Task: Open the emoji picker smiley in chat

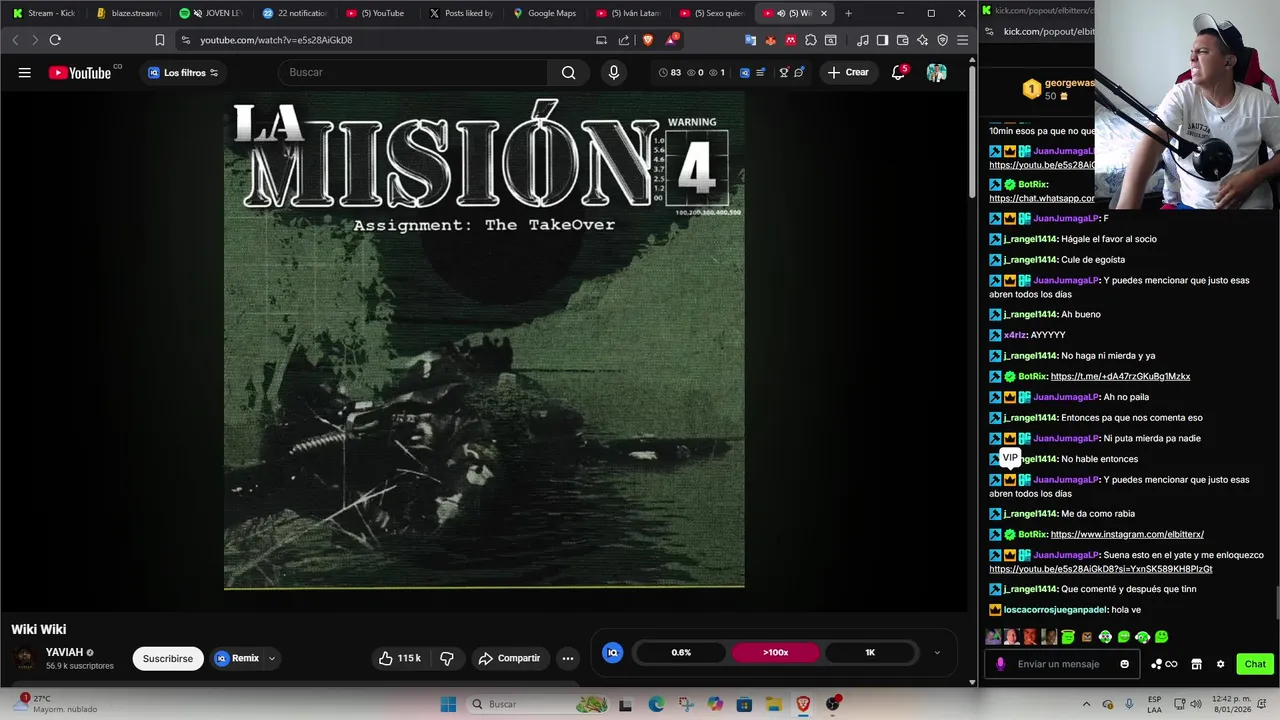Action: pos(1125,664)
